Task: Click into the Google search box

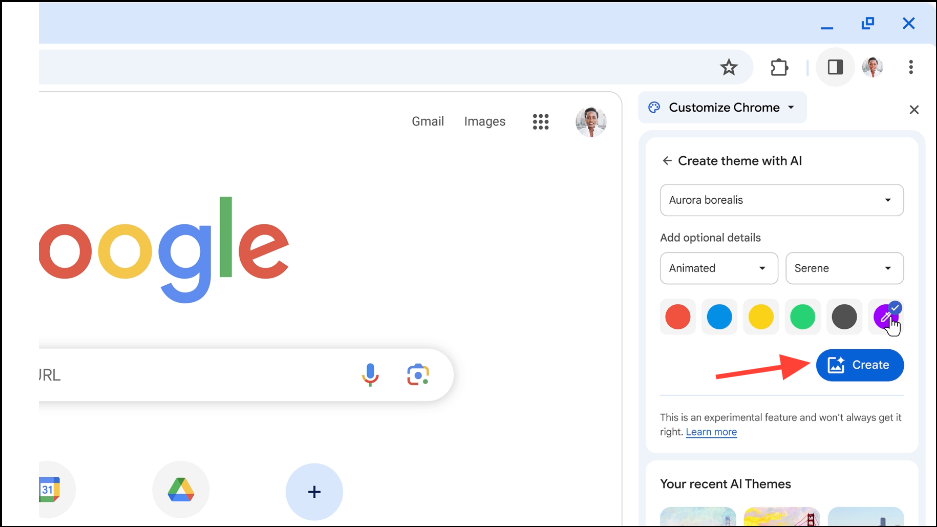Action: tap(246, 375)
